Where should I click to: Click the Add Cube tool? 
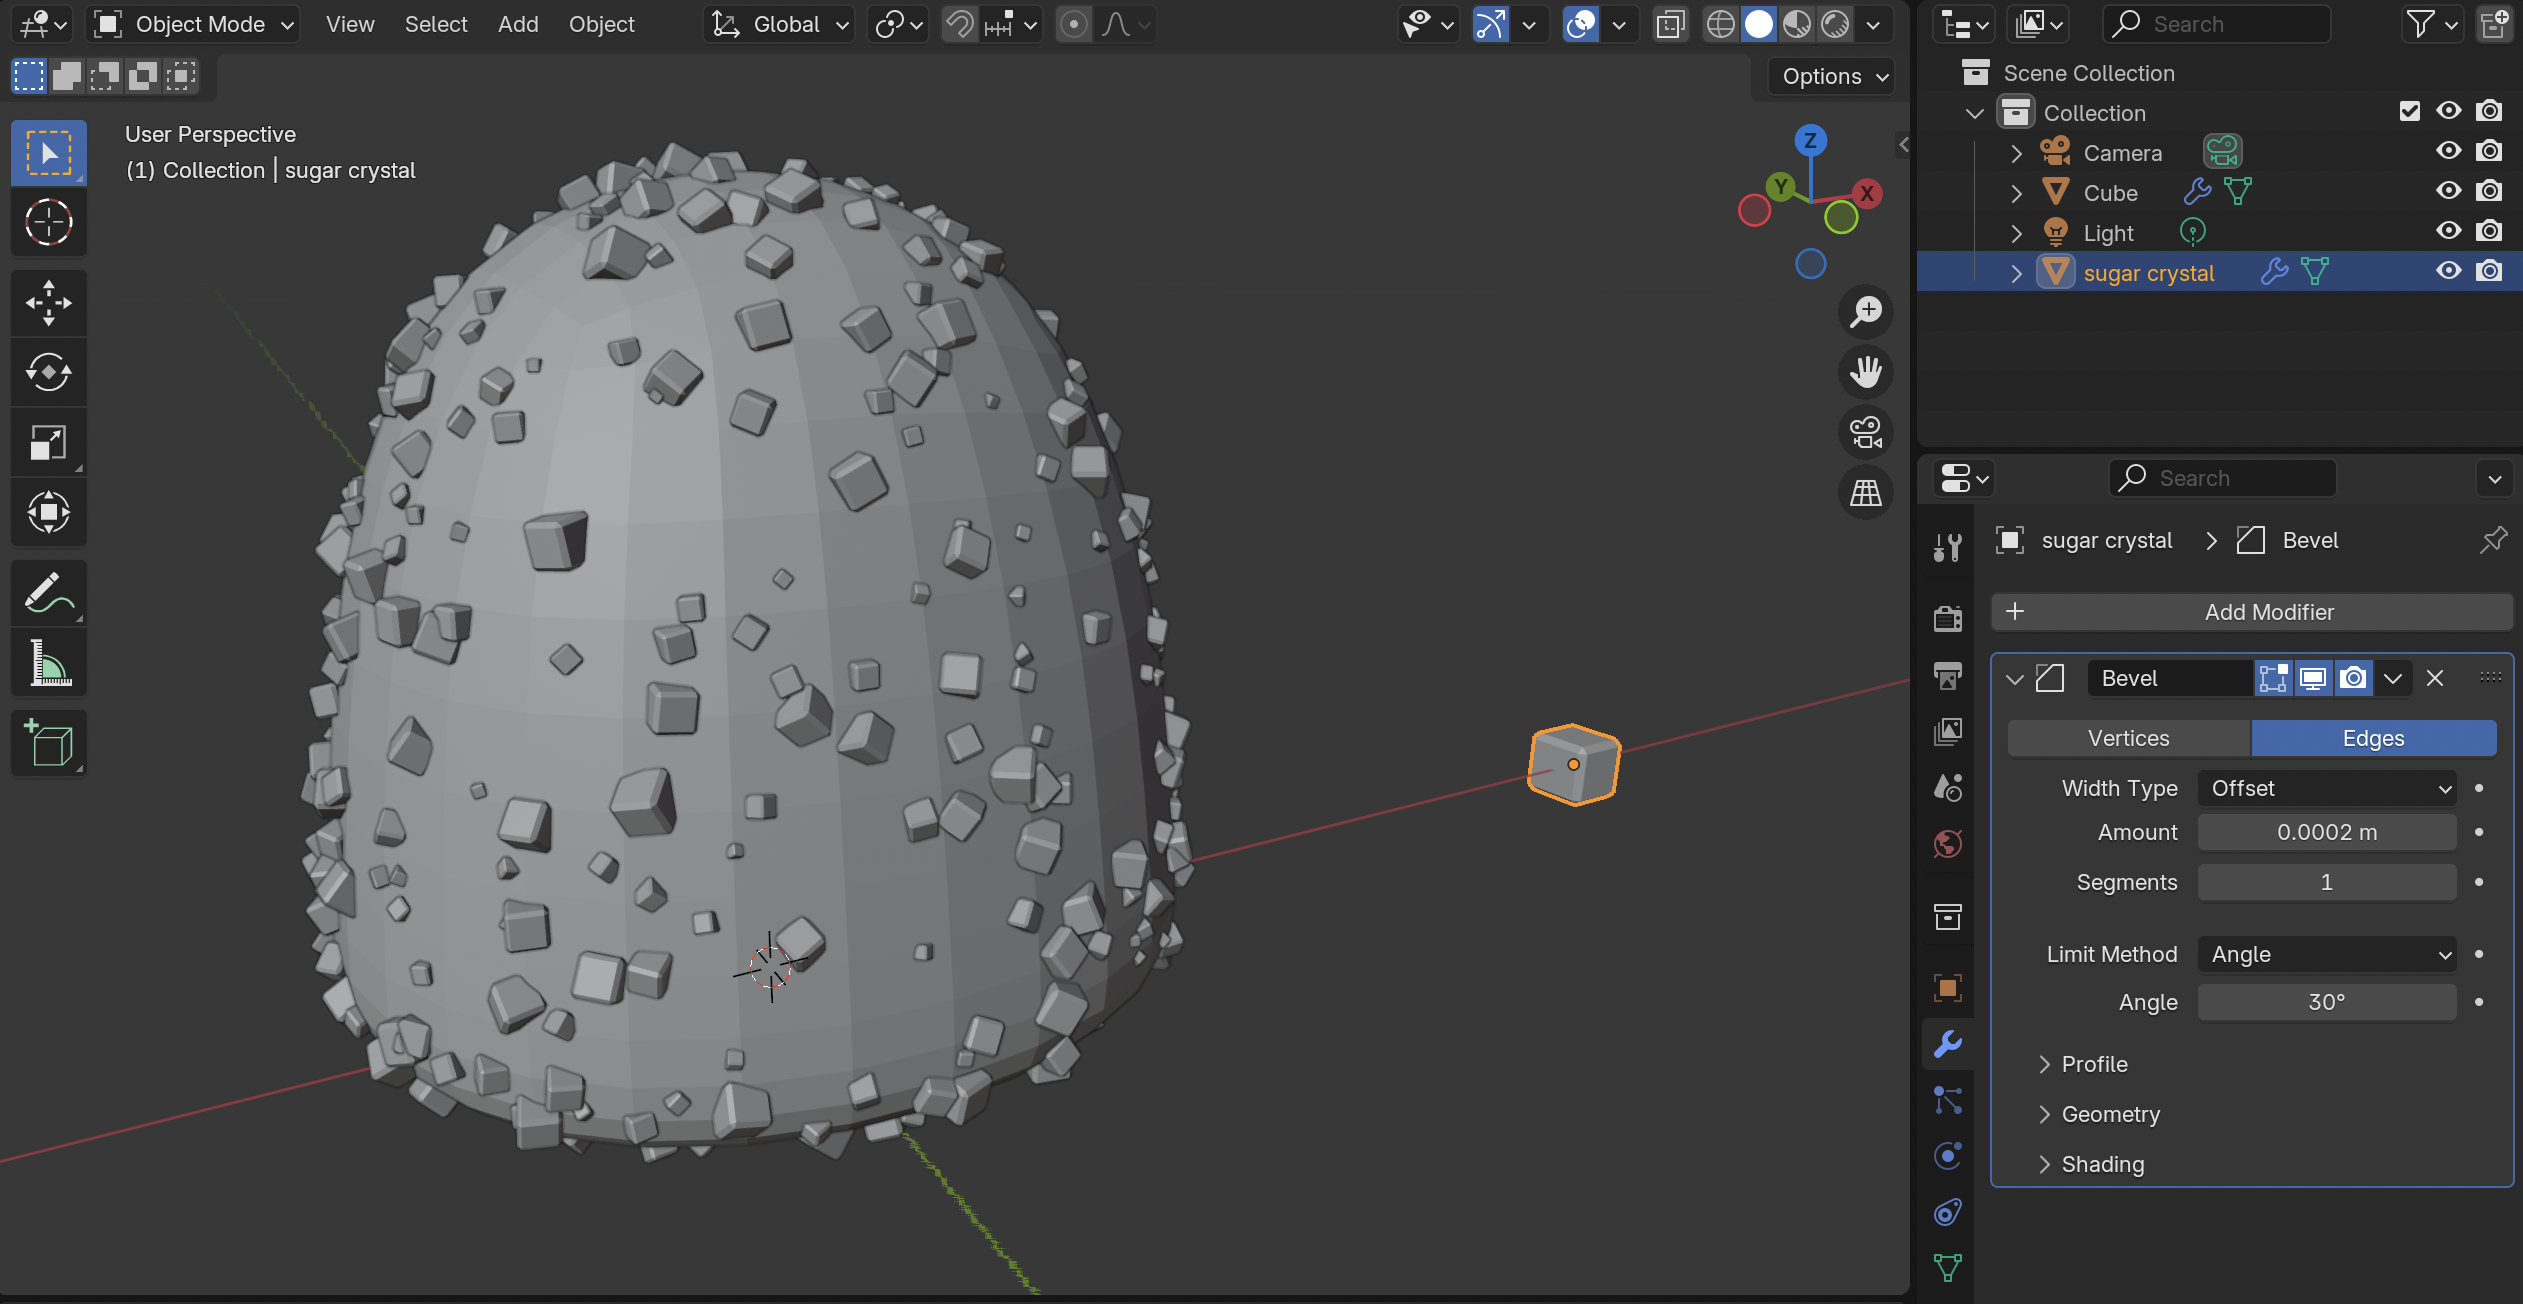pyautogui.click(x=48, y=743)
